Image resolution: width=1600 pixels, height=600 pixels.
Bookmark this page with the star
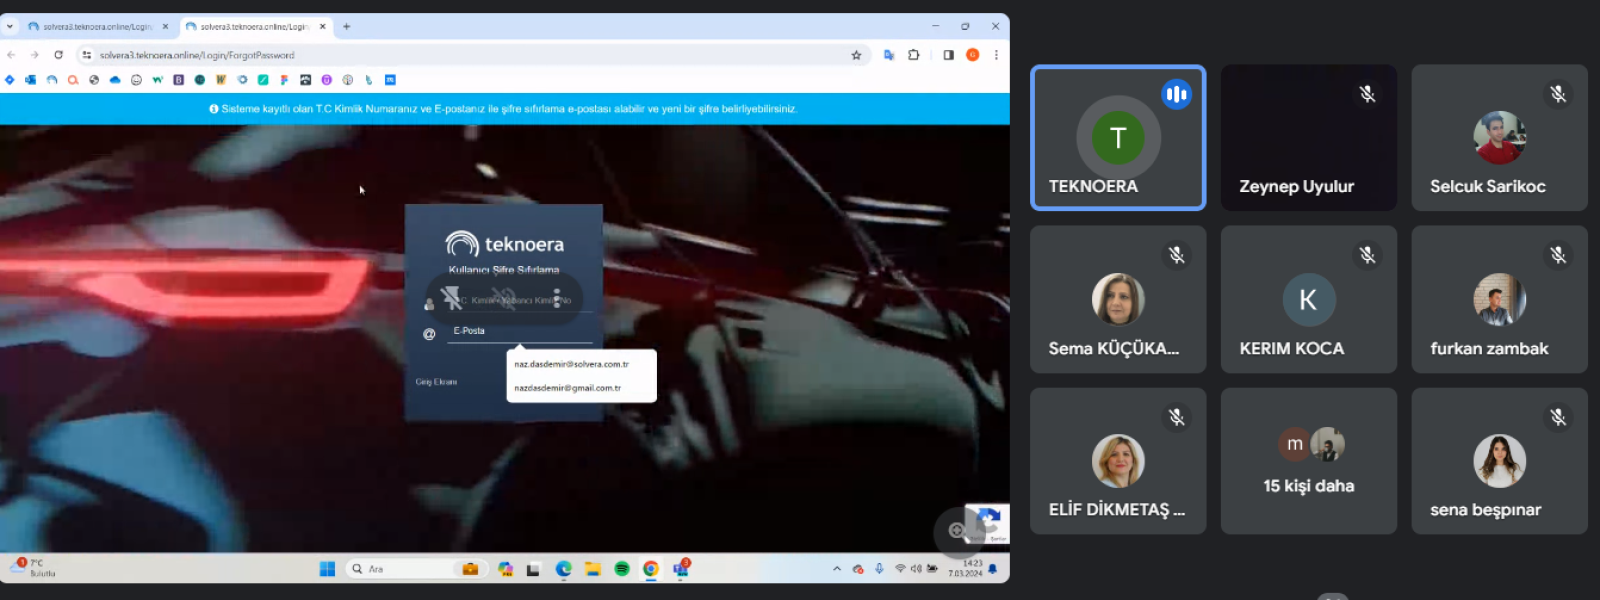point(856,55)
